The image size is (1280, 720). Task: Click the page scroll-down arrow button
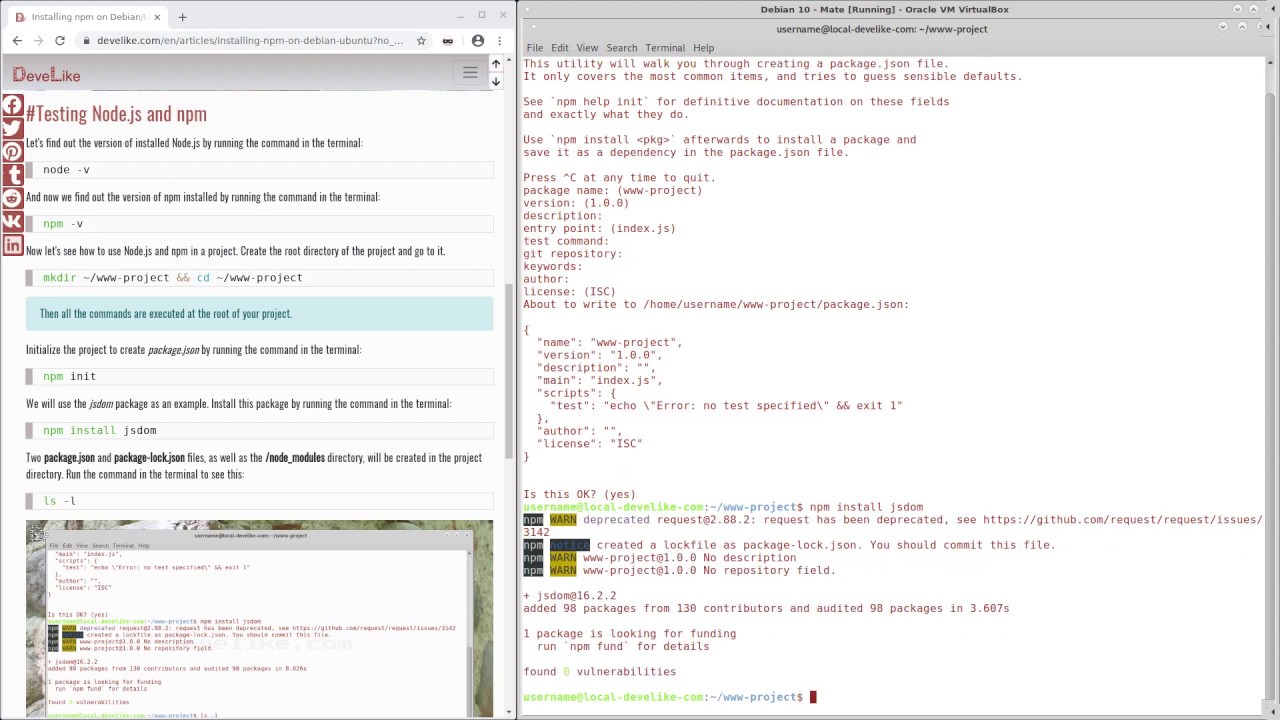[495, 81]
